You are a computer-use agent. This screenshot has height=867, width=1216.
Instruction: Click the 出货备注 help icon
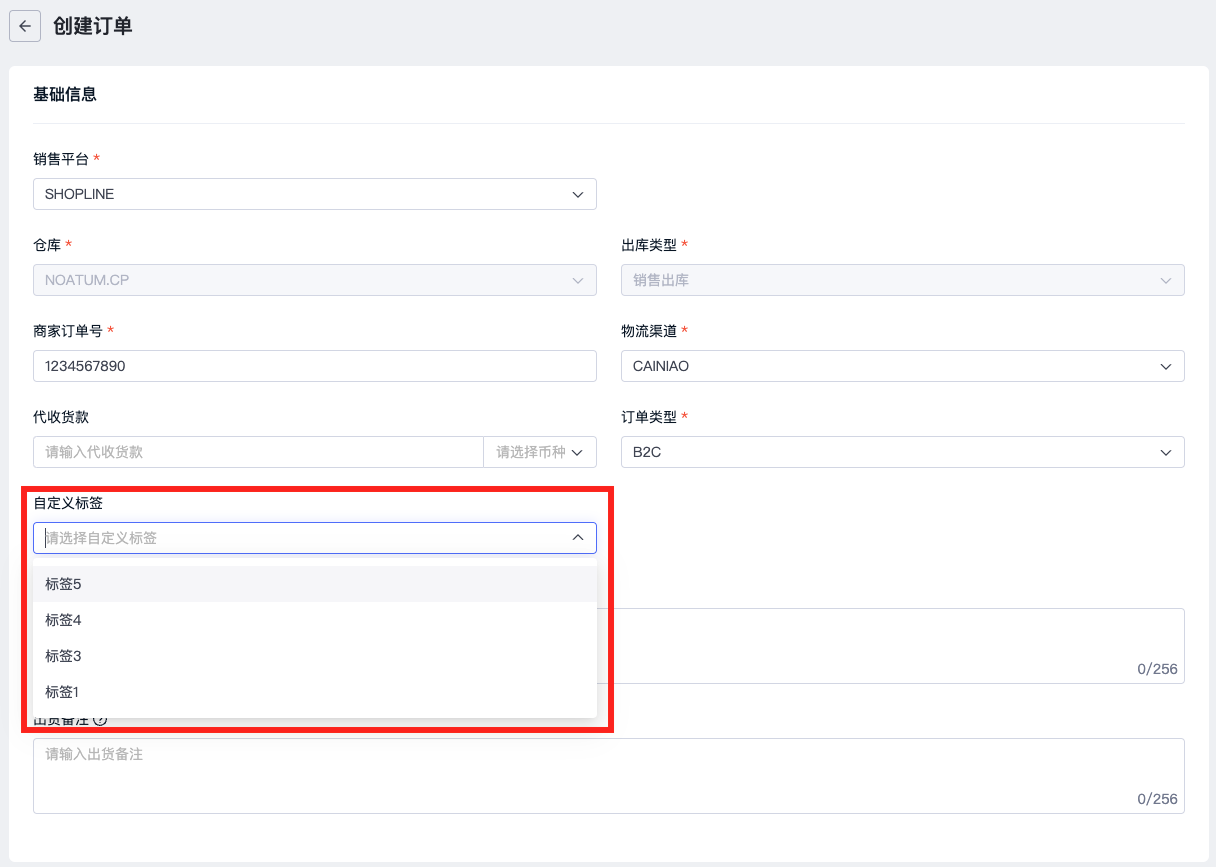(100, 720)
